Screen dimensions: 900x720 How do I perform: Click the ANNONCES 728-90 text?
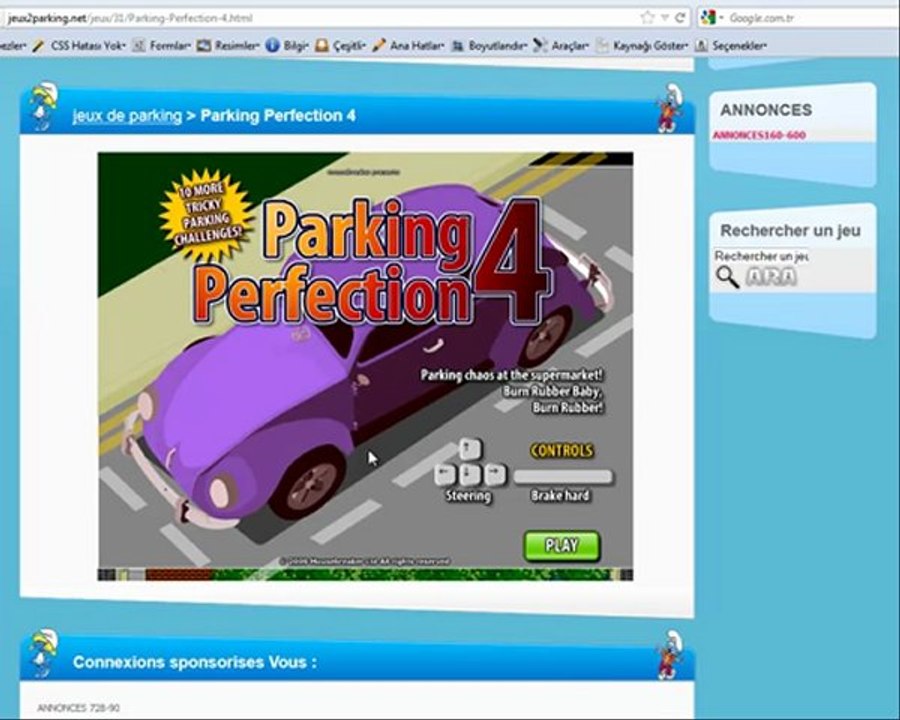tap(79, 708)
